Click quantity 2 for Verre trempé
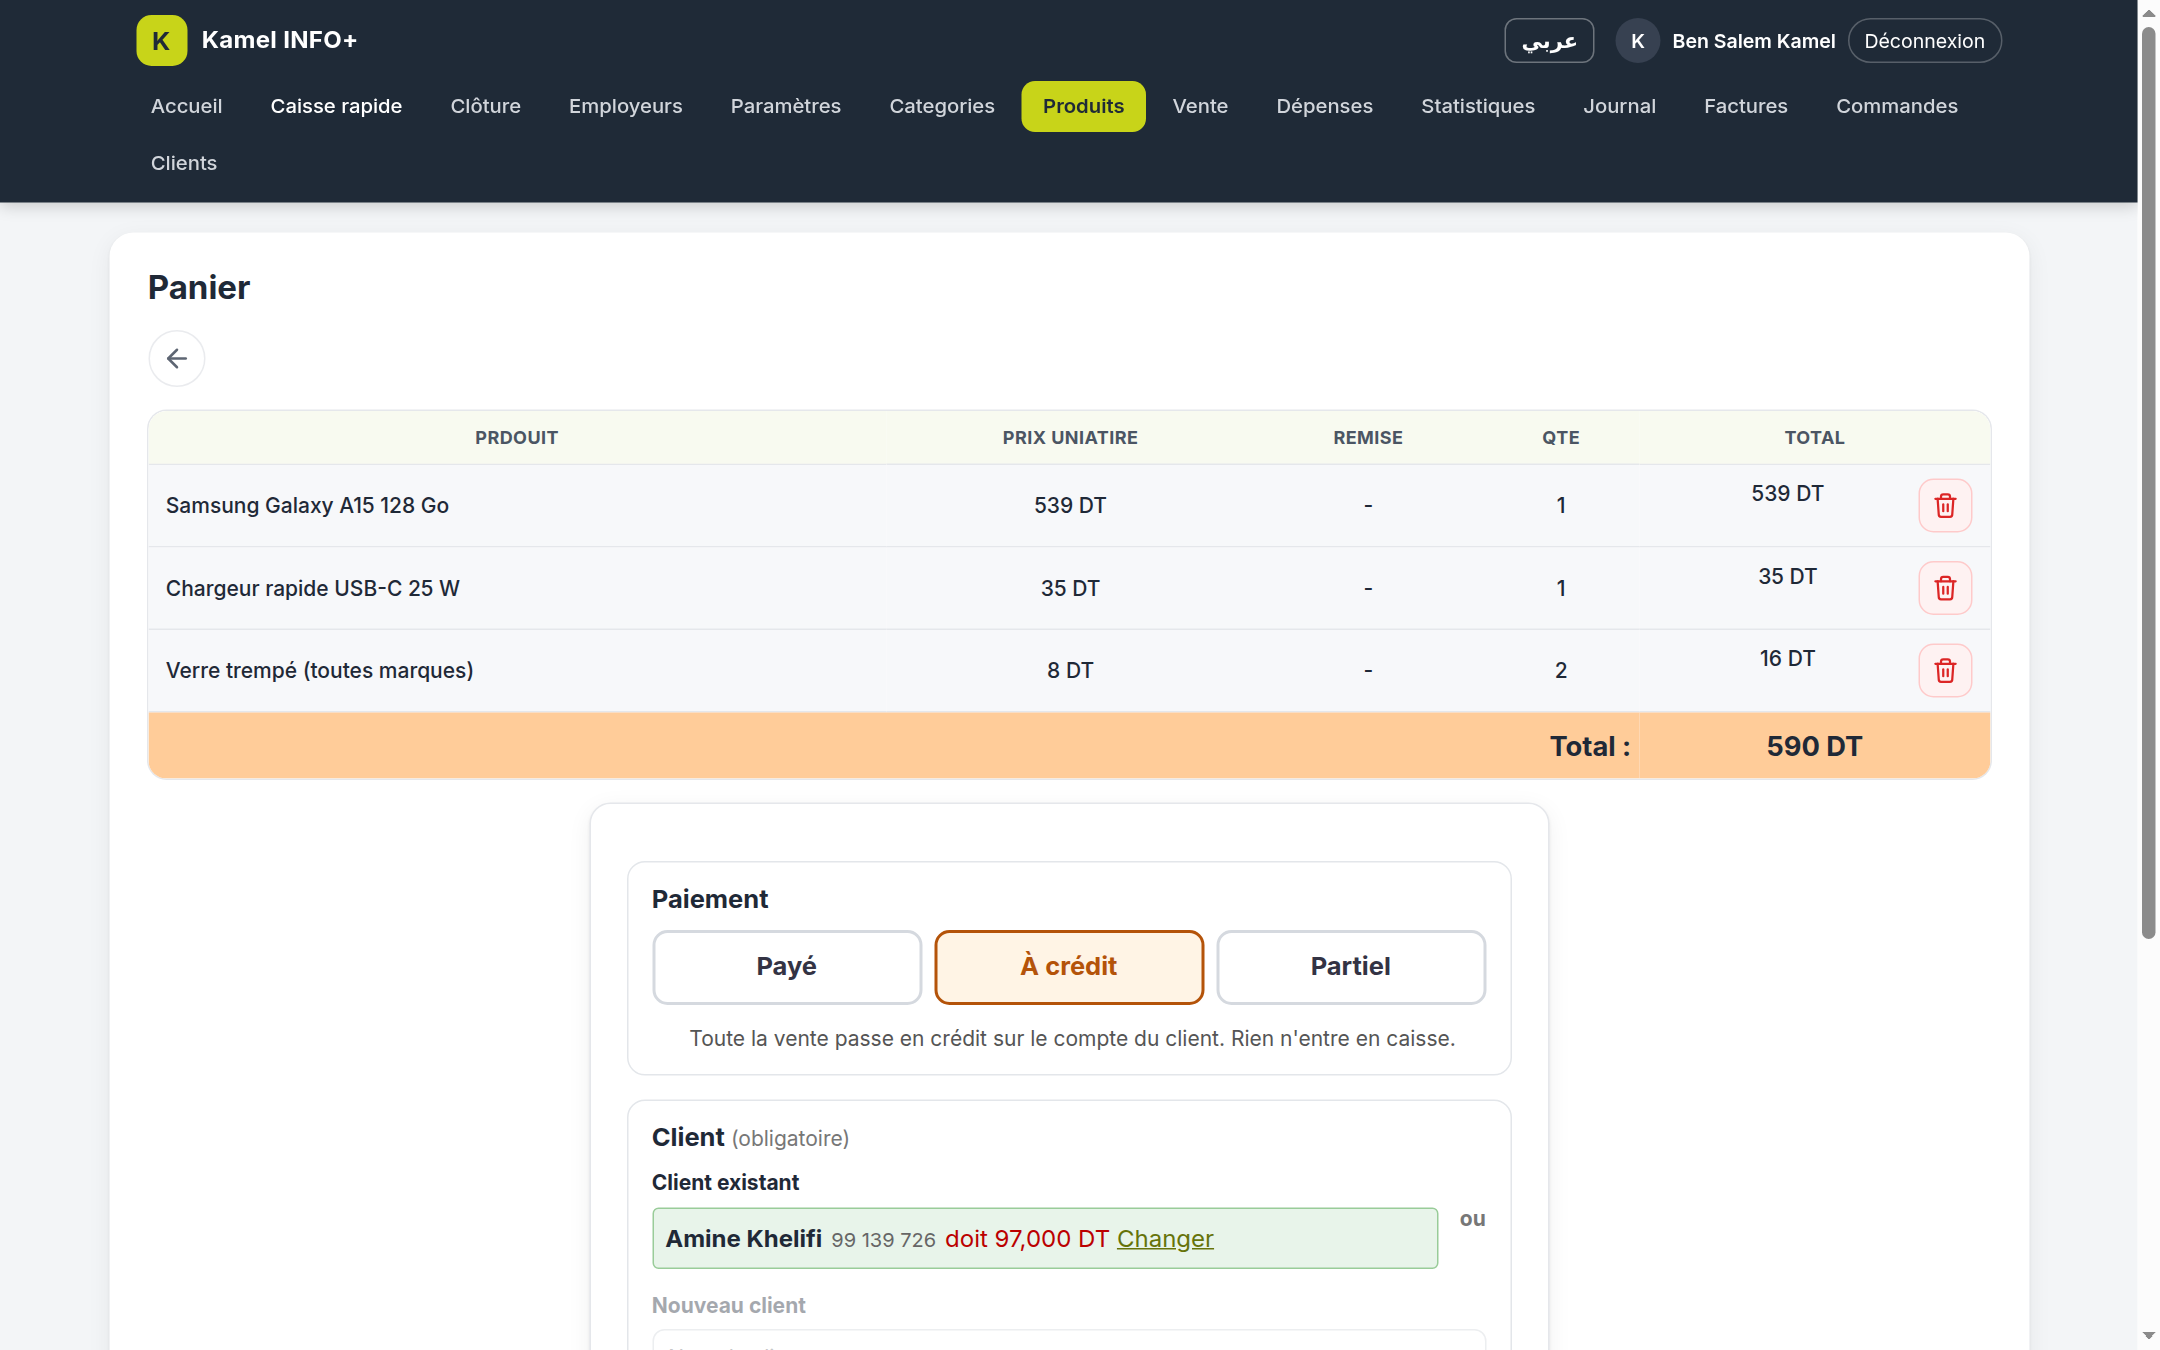 tap(1560, 670)
